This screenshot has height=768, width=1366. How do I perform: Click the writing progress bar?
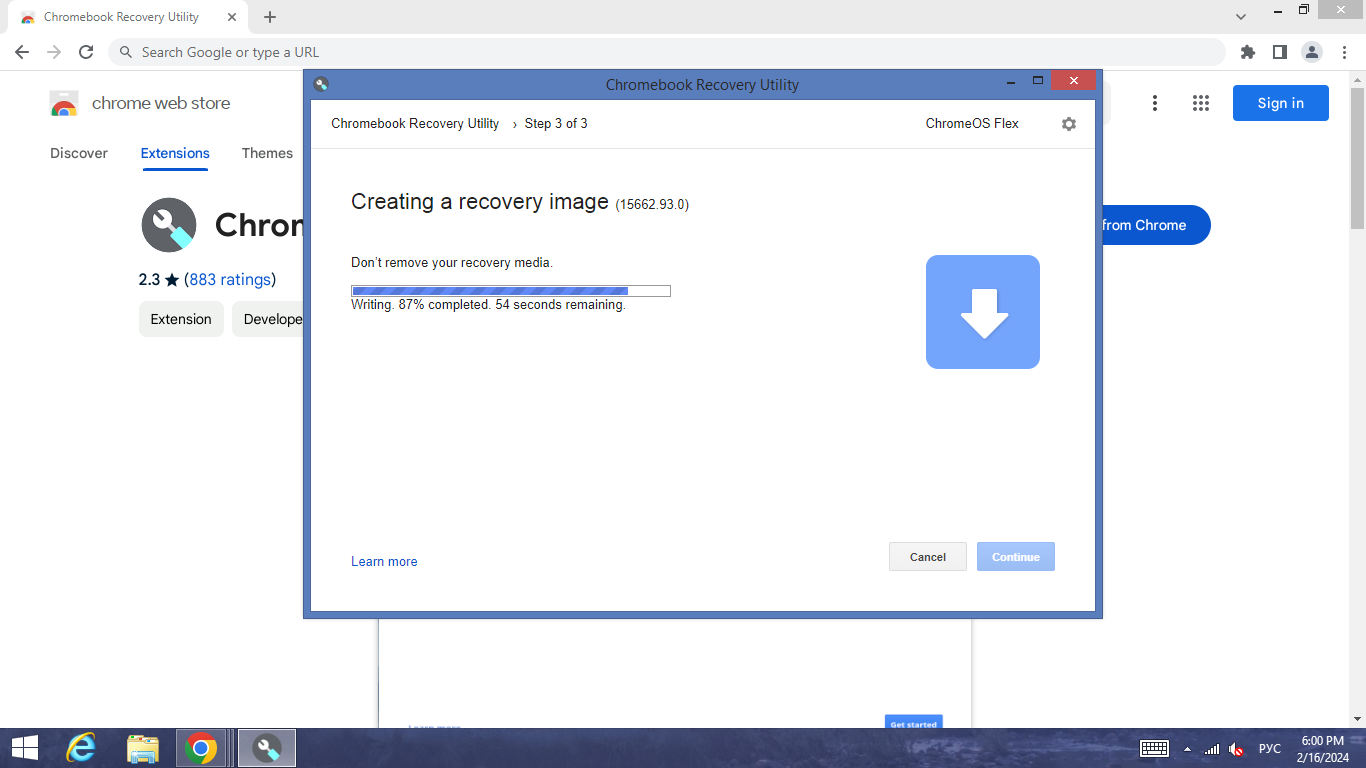coord(511,291)
